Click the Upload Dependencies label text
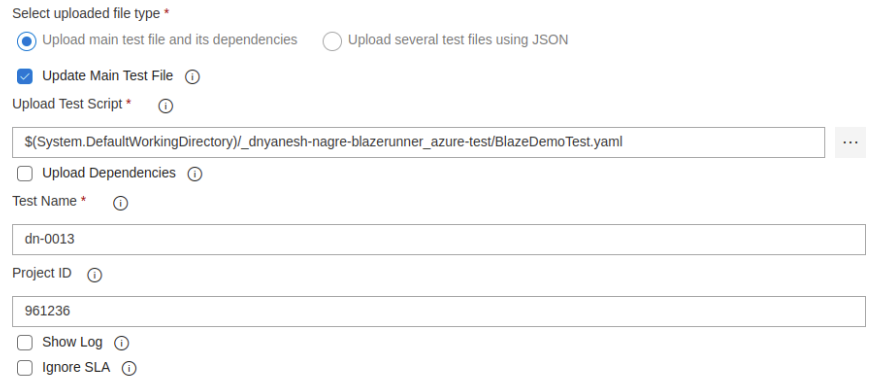Screen dimensions: 877x376 109,173
